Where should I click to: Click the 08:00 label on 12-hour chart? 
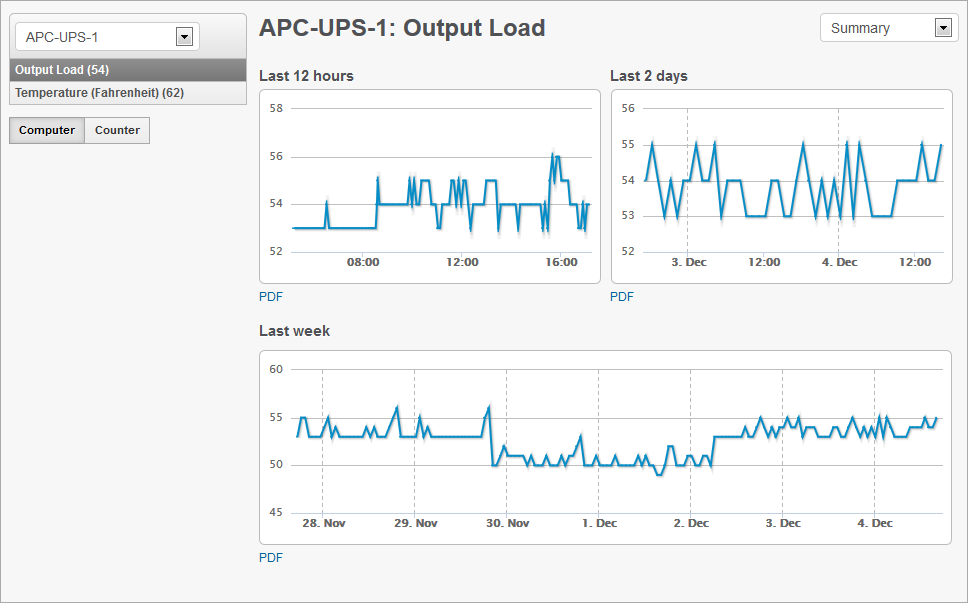(x=363, y=263)
